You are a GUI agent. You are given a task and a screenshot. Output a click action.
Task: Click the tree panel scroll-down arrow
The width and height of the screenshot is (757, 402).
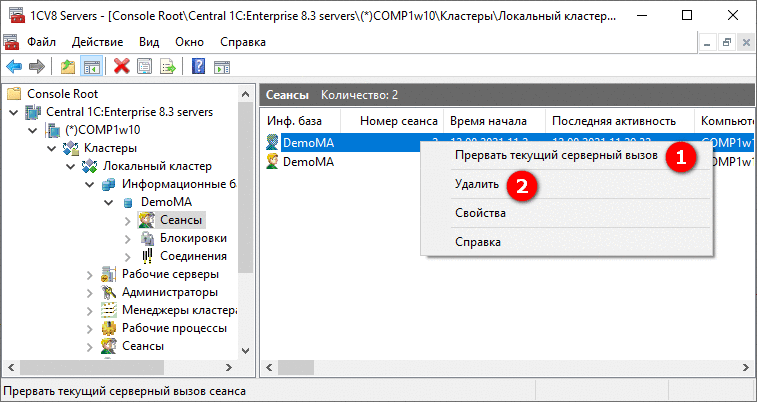(246, 351)
